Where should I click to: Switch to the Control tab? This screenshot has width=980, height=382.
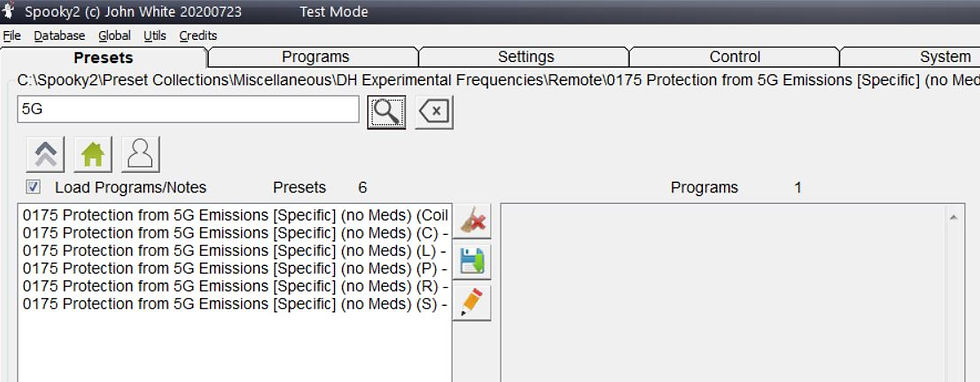(x=735, y=57)
